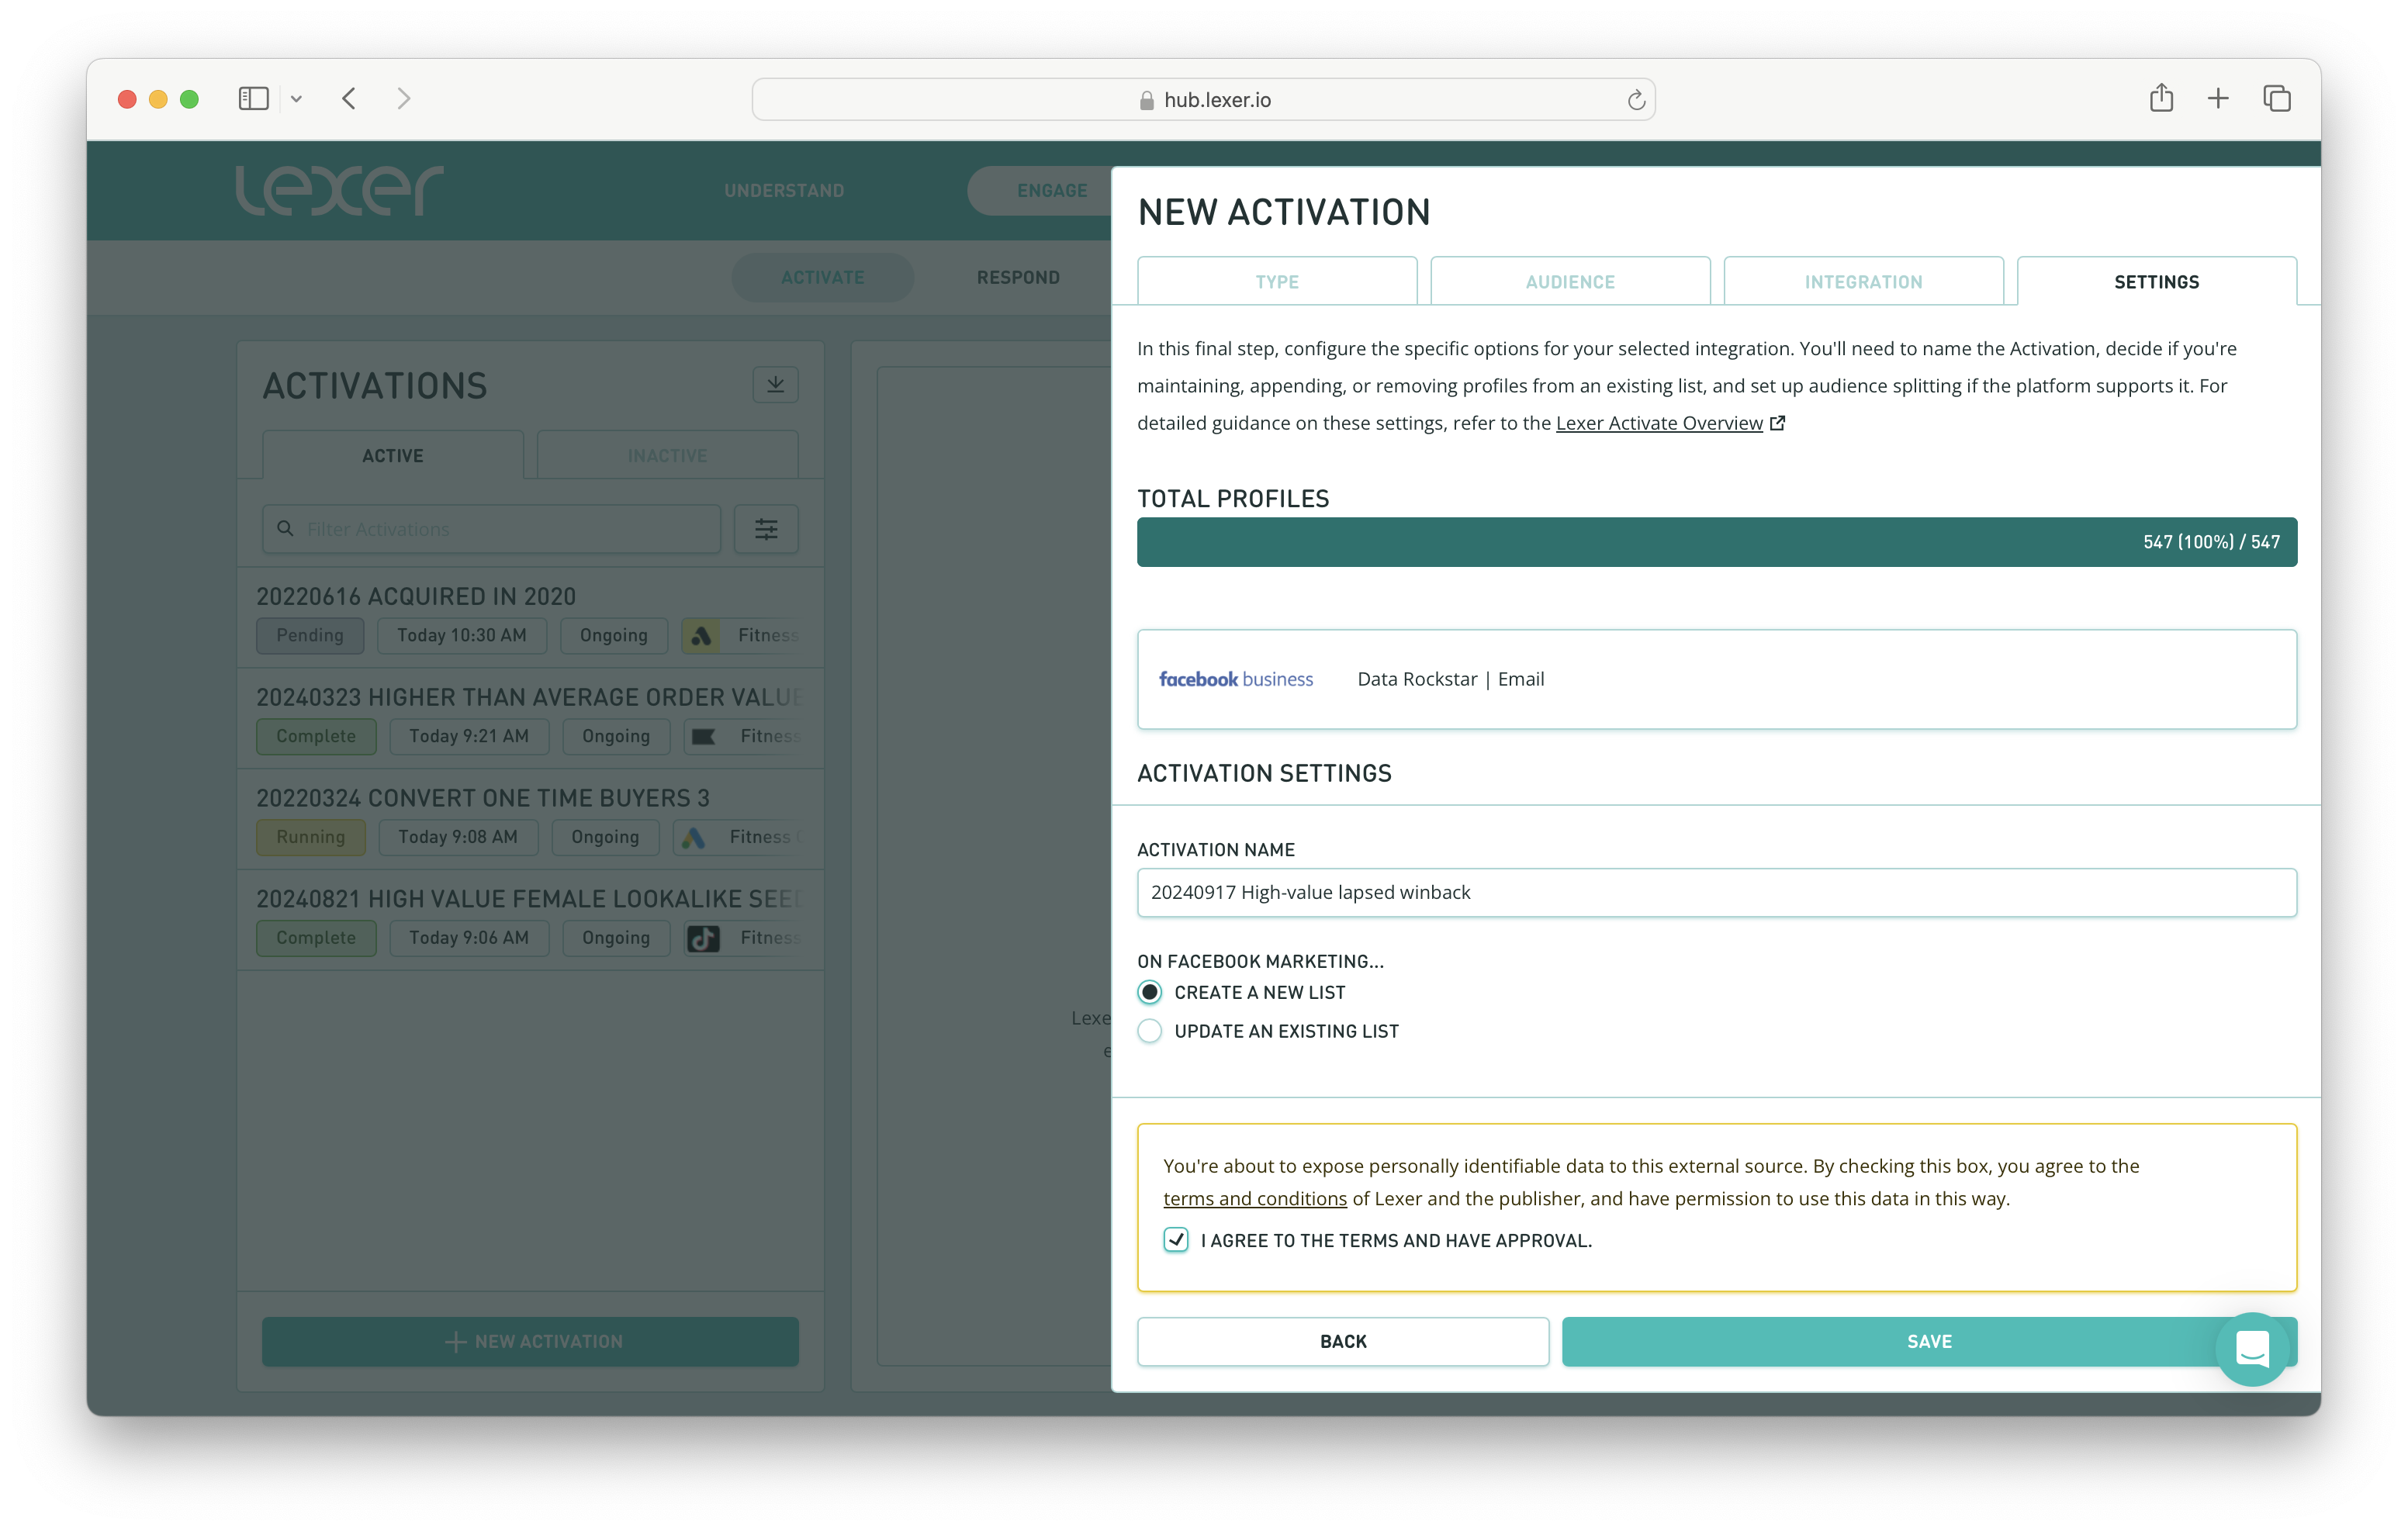Click the Google Ads icon on Acquired in 2020

tap(701, 635)
